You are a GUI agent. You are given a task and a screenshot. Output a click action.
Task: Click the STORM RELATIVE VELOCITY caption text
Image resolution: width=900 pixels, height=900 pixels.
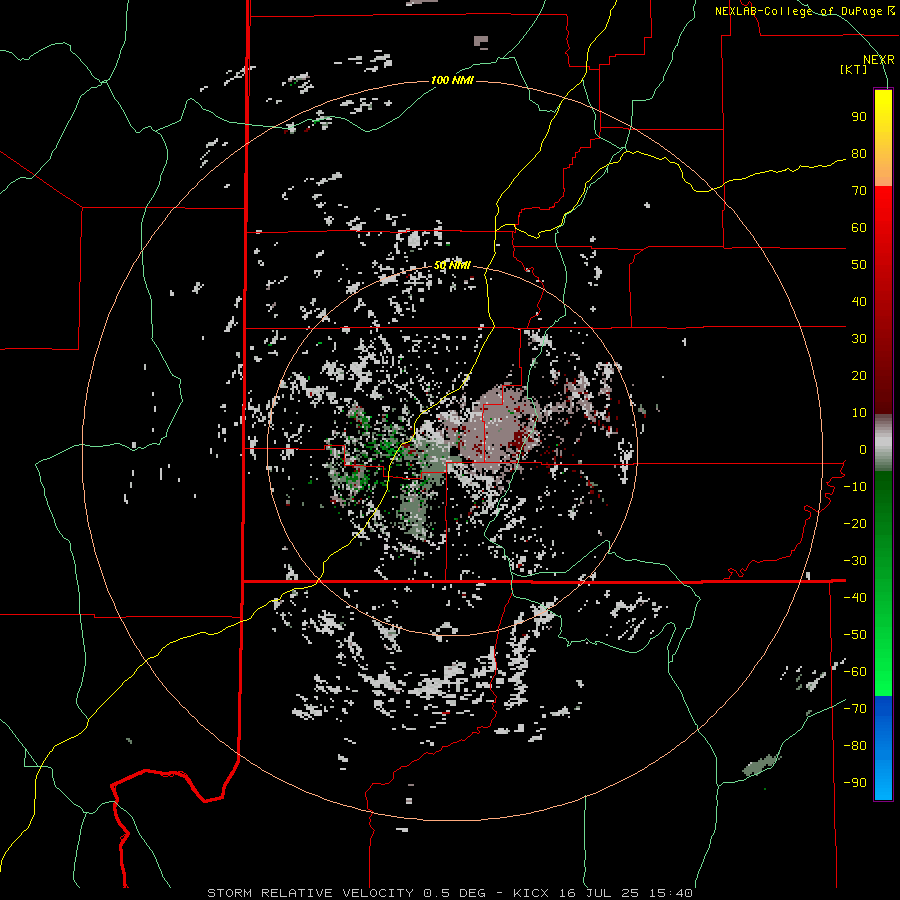[x=310, y=893]
